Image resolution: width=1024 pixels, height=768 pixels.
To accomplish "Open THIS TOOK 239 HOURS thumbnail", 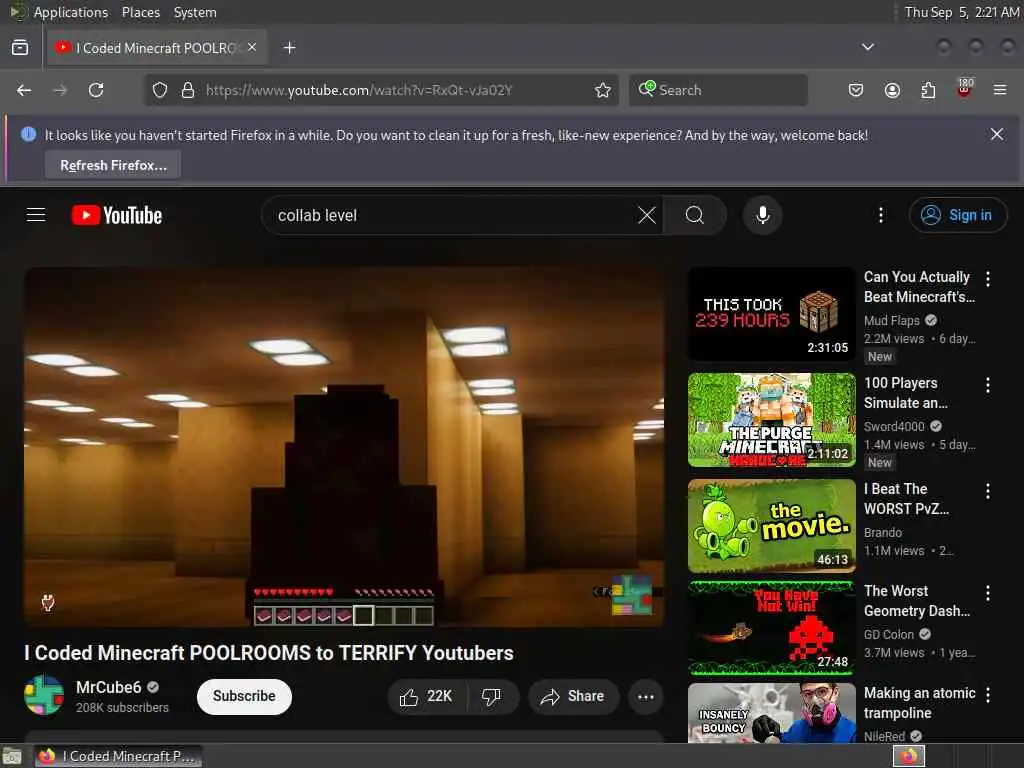I will point(771,313).
